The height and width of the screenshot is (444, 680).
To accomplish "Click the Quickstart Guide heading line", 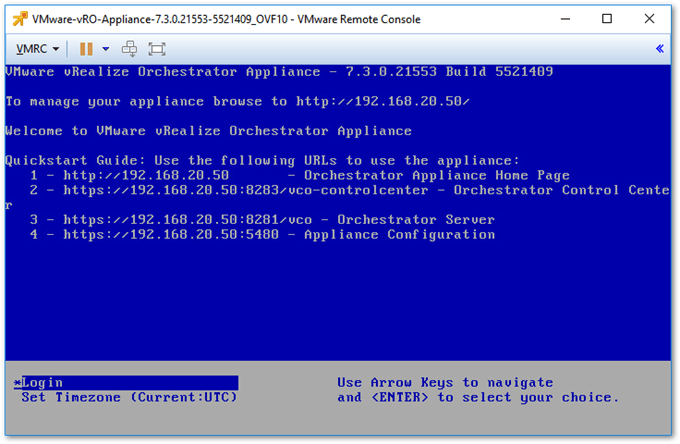I will [262, 160].
